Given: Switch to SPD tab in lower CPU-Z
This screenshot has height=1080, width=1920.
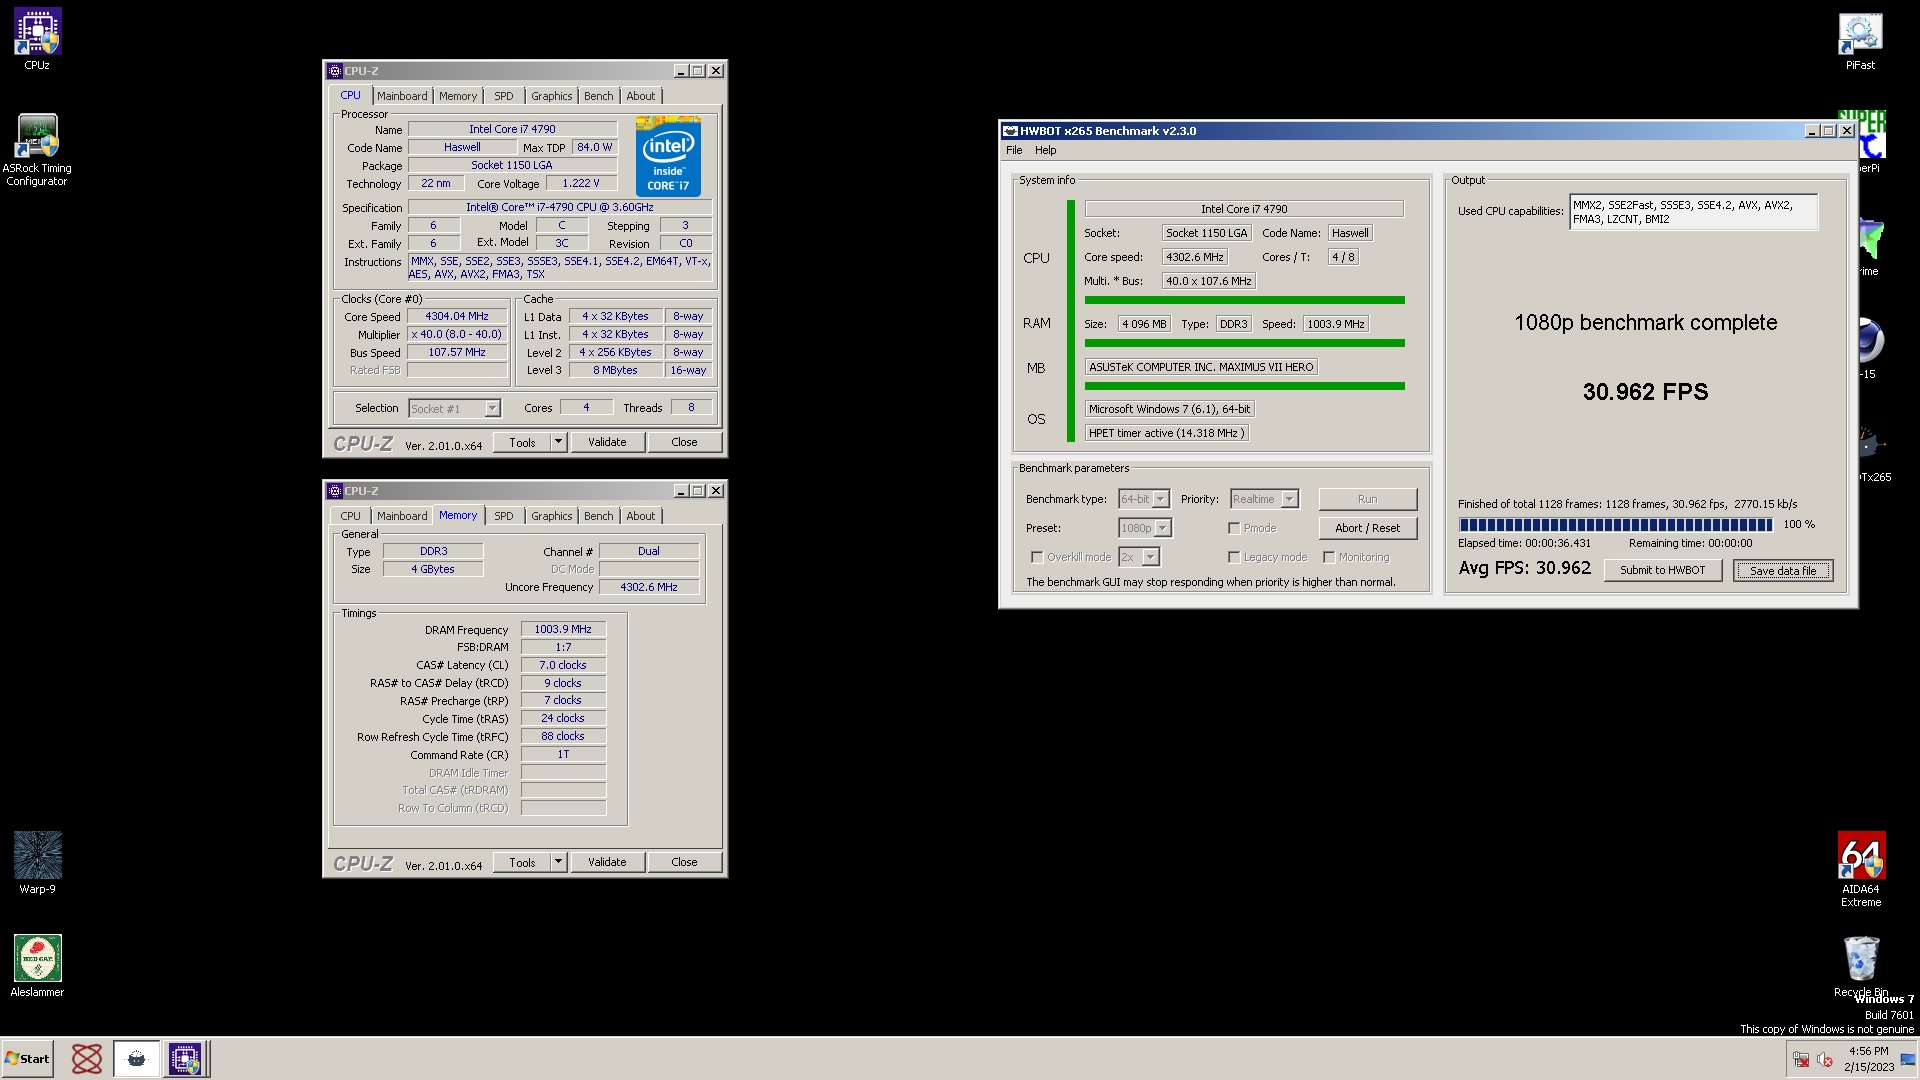Looking at the screenshot, I should [x=504, y=516].
